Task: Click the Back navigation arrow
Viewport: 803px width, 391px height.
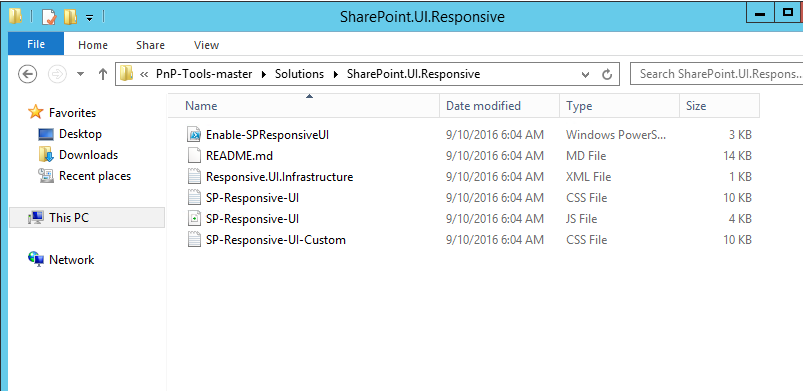Action: point(27,74)
